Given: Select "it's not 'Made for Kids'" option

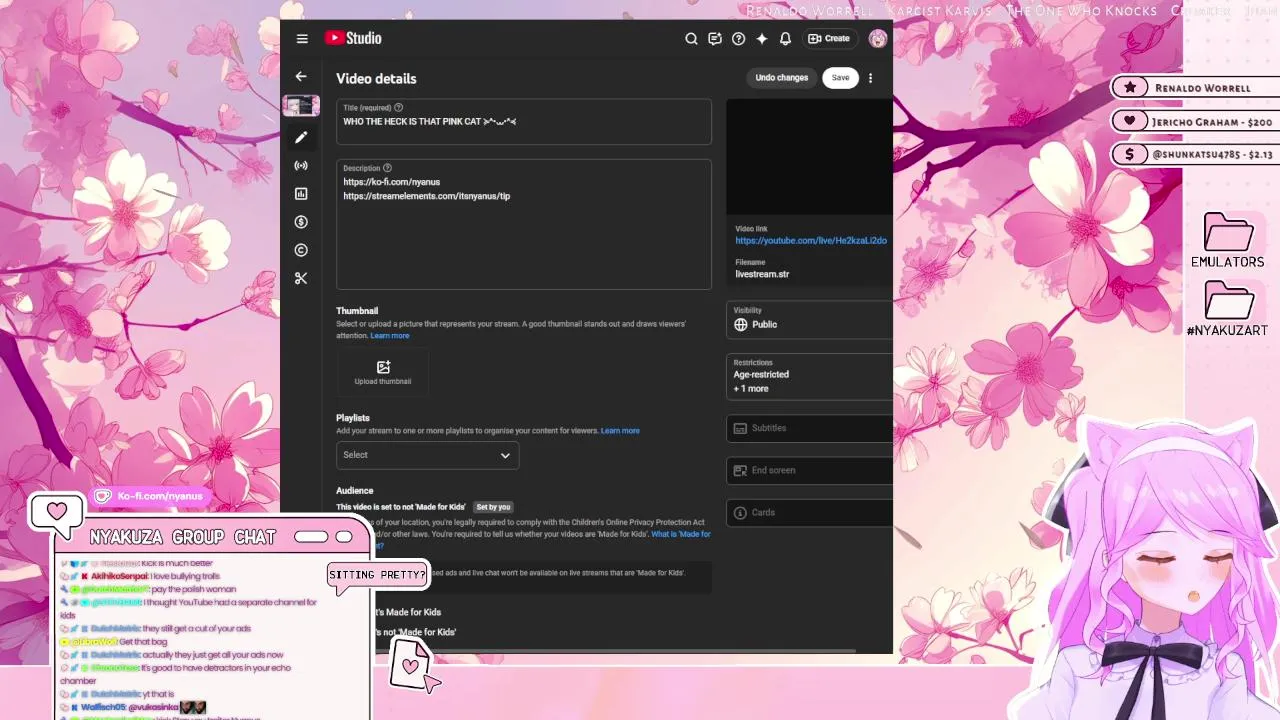Looking at the screenshot, I should (x=416, y=632).
